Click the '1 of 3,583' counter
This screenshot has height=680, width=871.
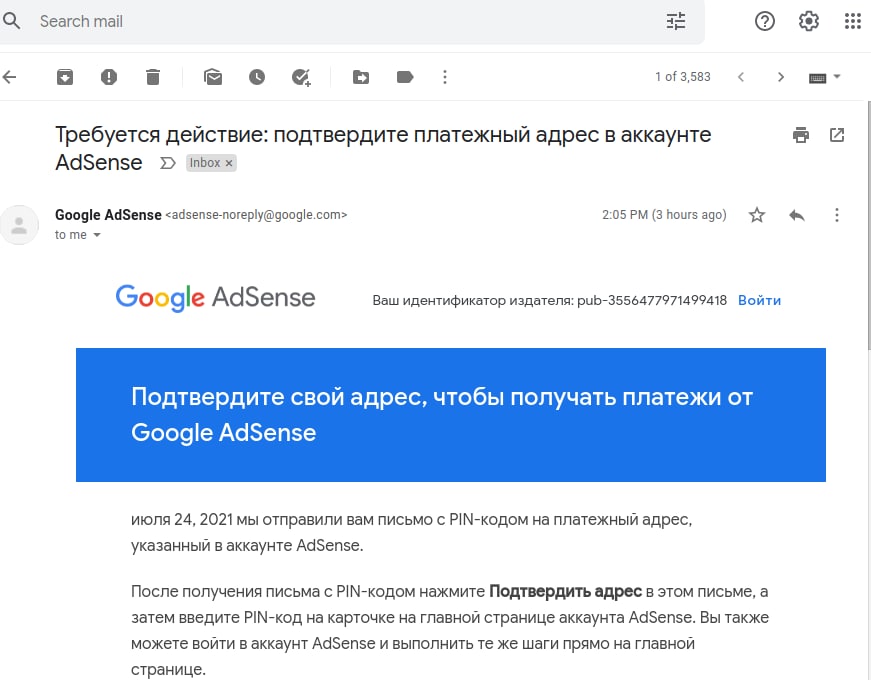(683, 77)
